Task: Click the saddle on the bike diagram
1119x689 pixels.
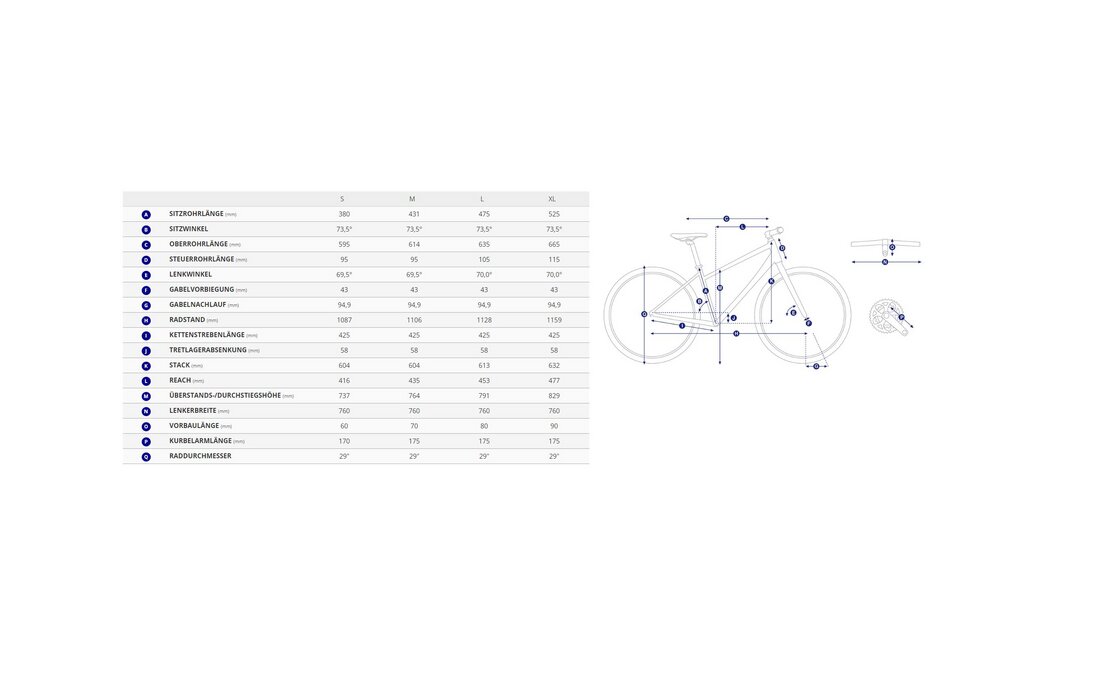Action: [688, 236]
